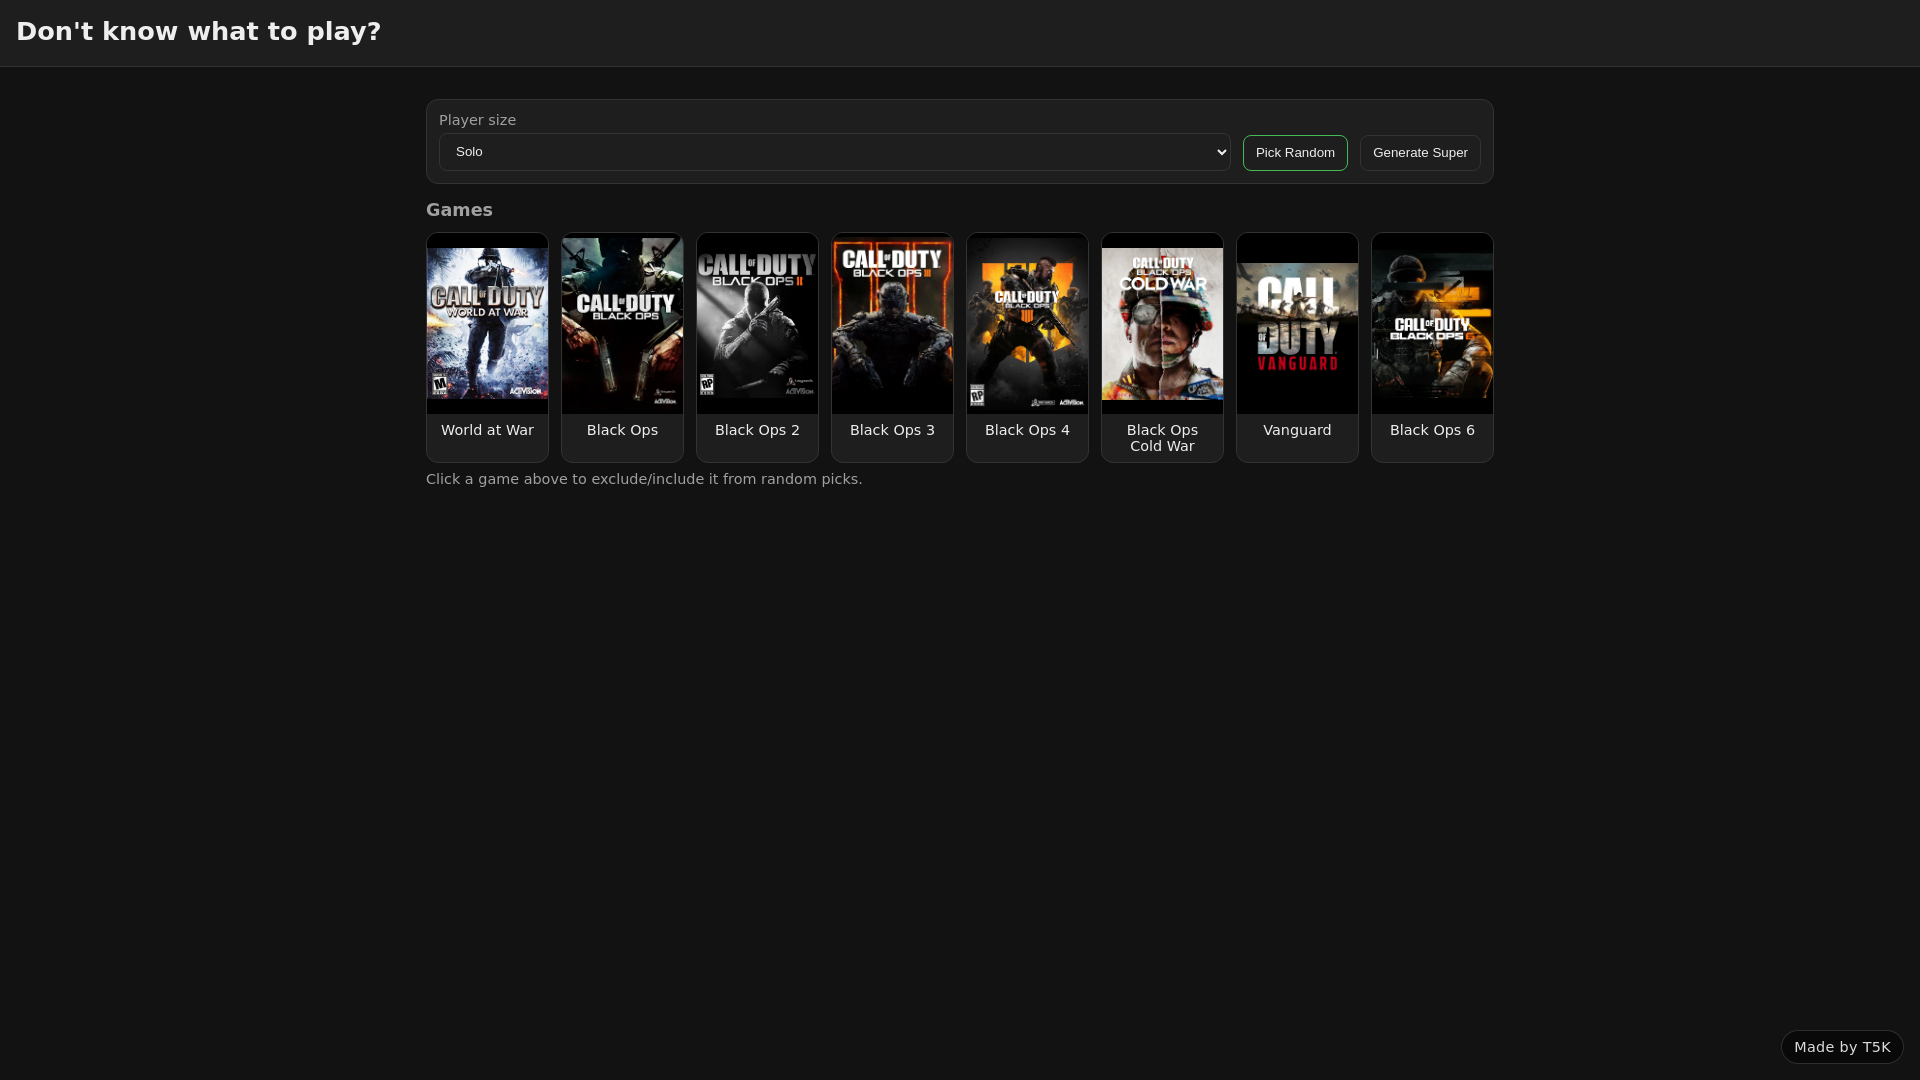Click the "Click a game above" hint text
The height and width of the screenshot is (1080, 1920).
tap(644, 479)
